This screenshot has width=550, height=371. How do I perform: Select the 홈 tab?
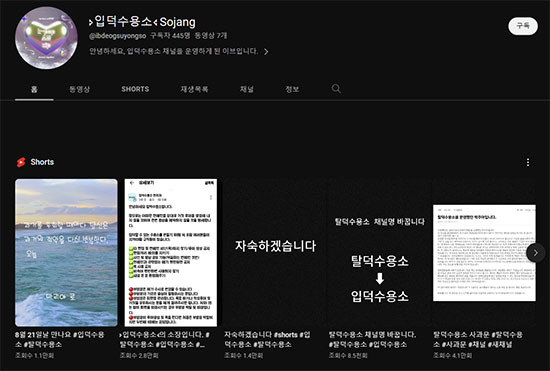(34, 89)
